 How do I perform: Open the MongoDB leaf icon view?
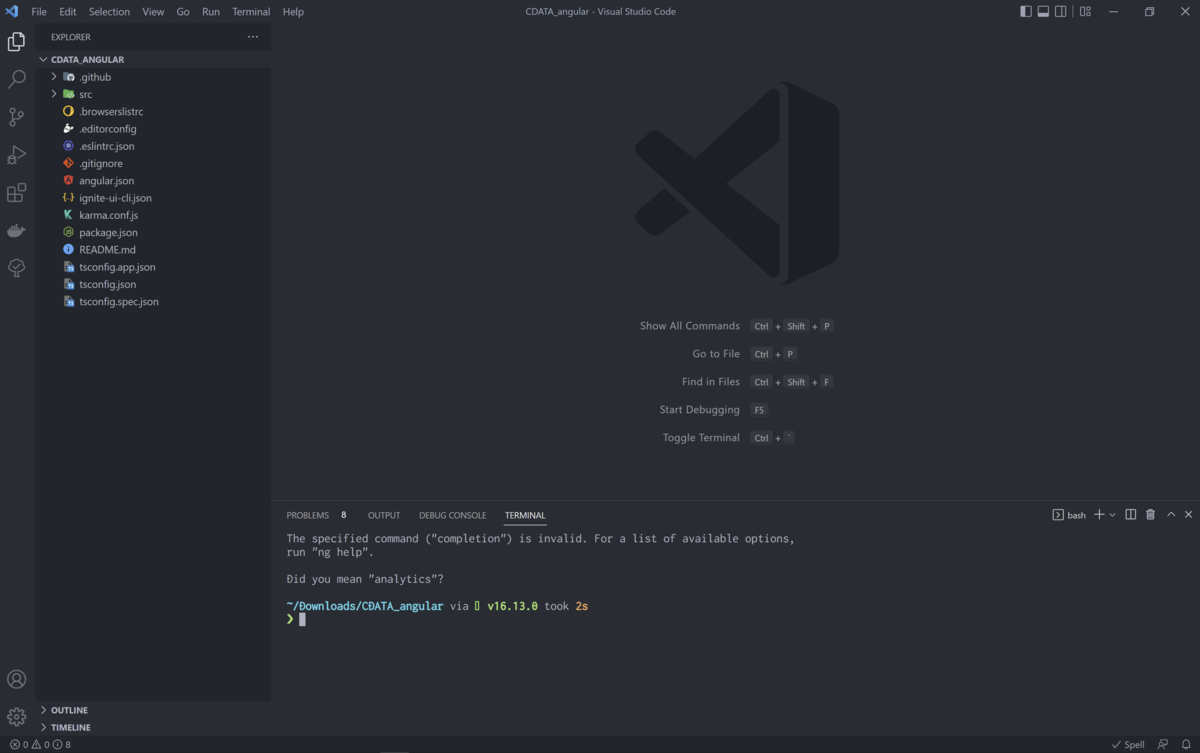pos(17,268)
